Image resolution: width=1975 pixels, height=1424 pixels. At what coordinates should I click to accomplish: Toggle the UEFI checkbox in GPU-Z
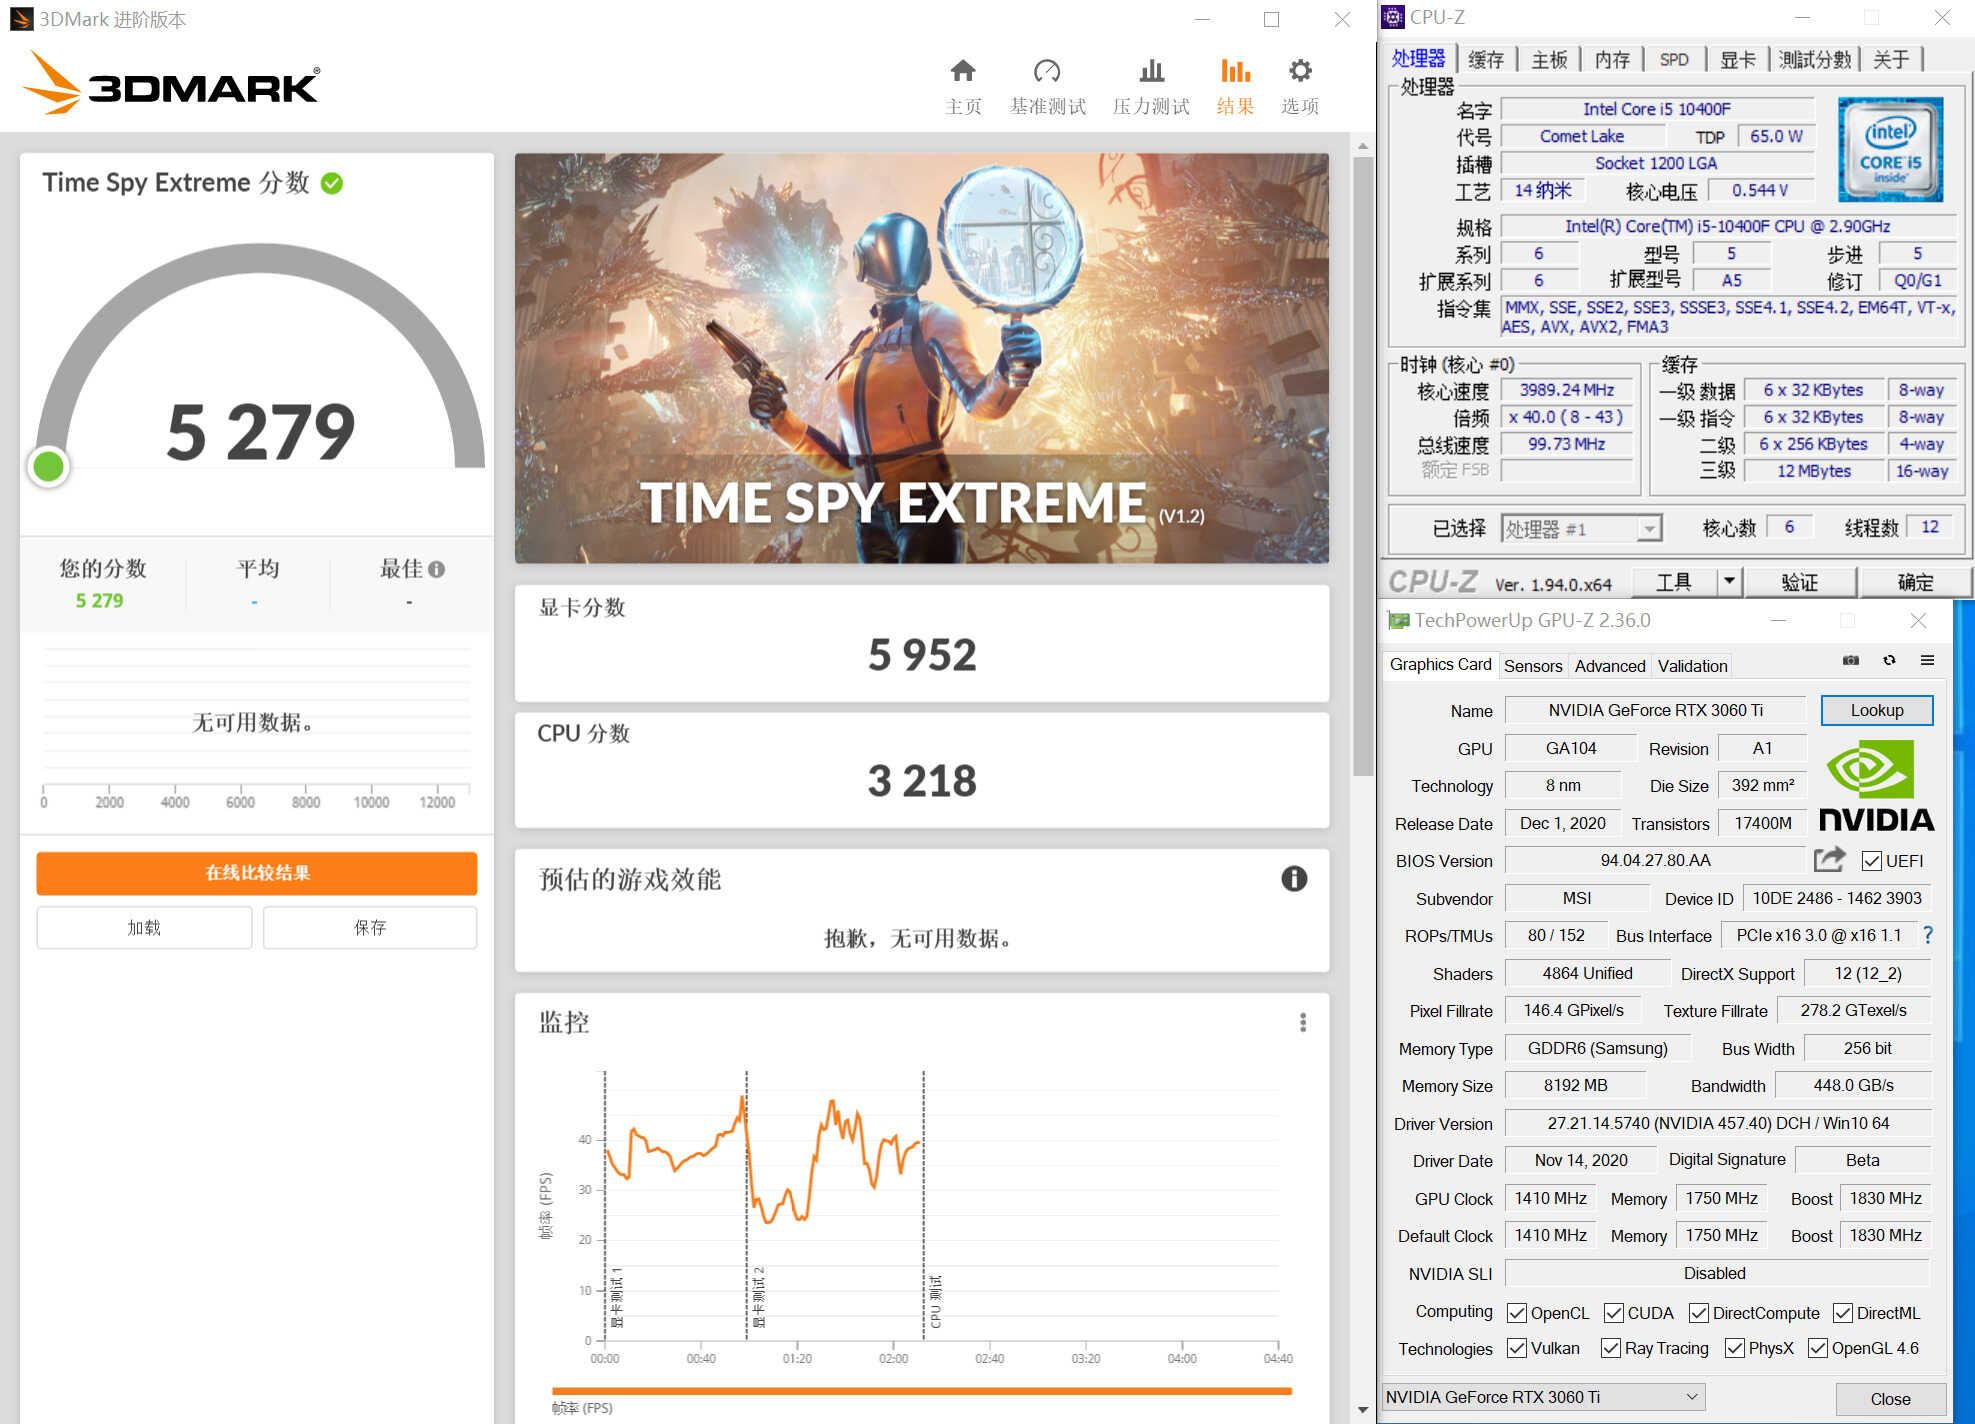coord(1872,861)
